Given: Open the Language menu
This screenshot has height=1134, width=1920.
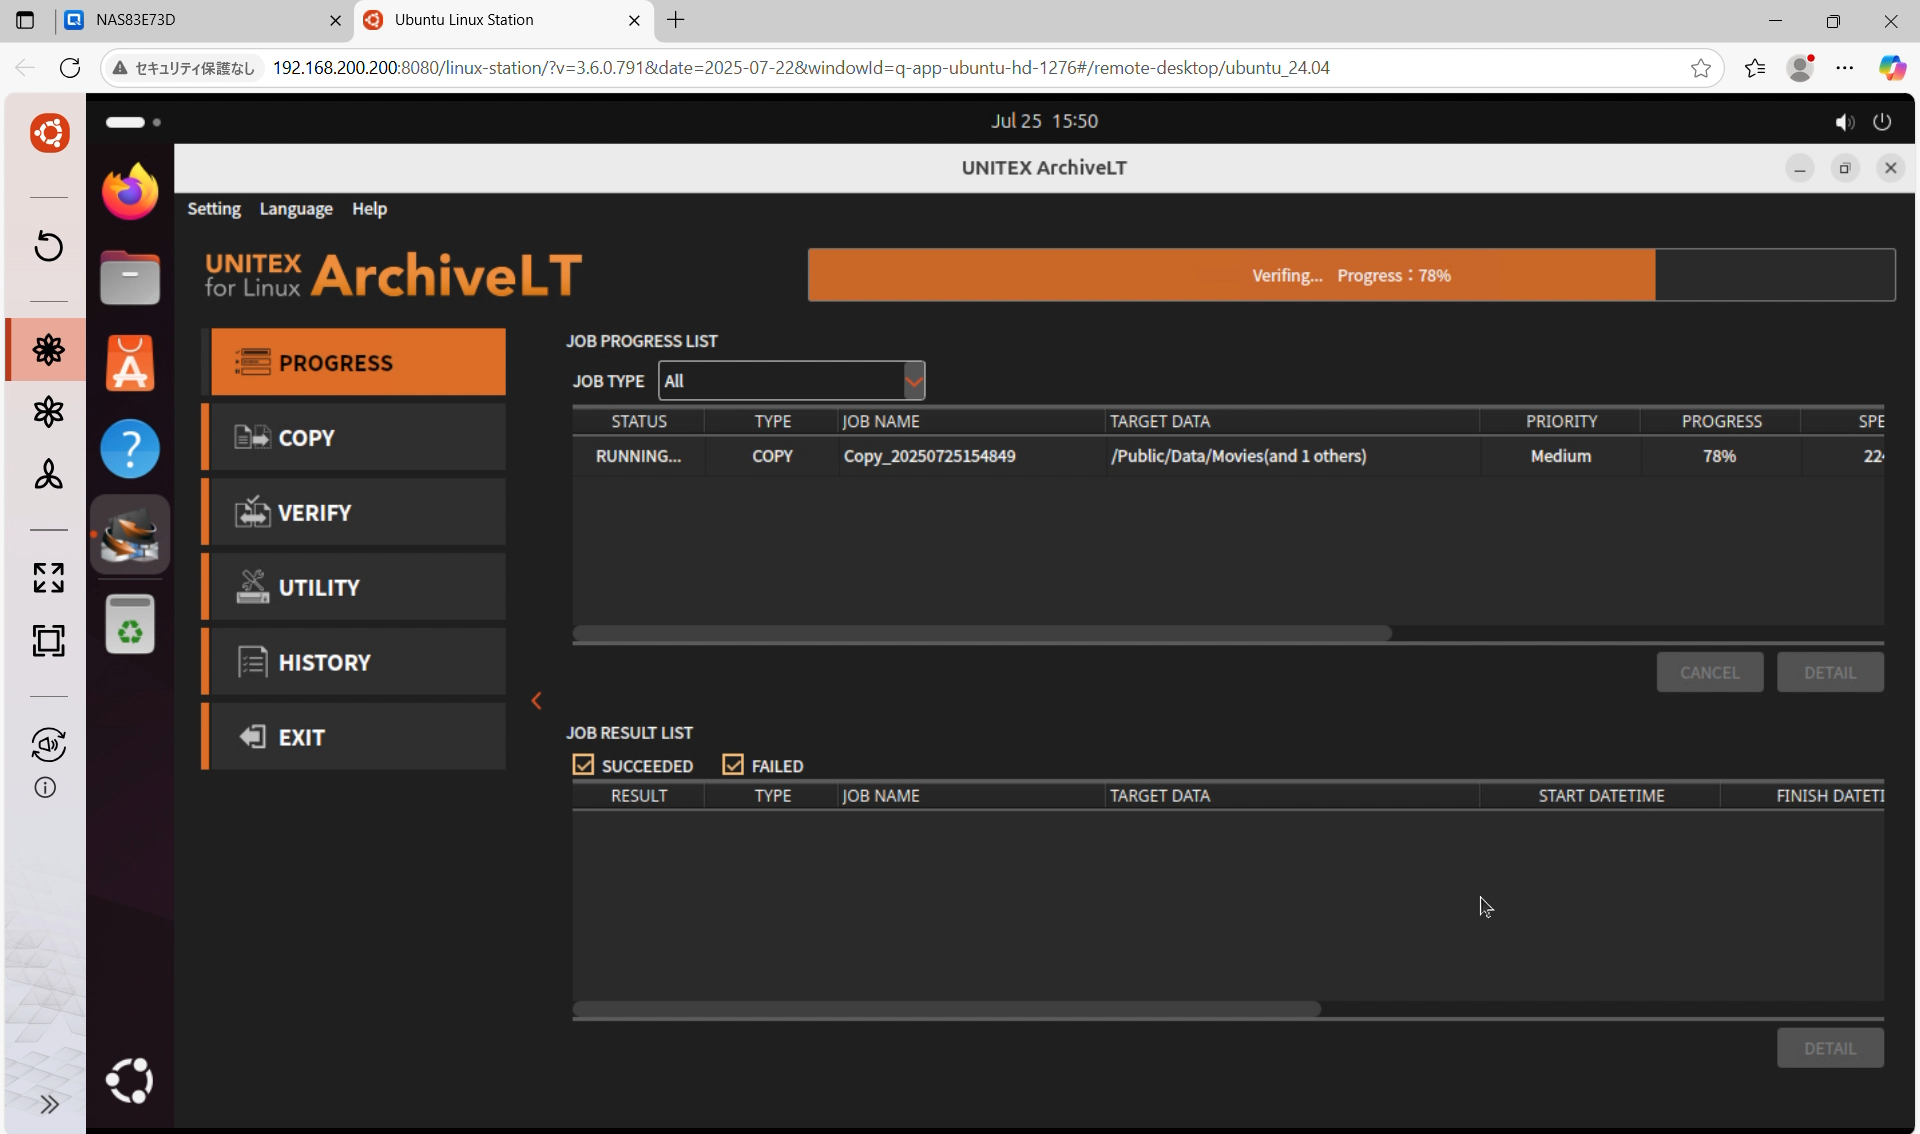Looking at the screenshot, I should [x=296, y=208].
